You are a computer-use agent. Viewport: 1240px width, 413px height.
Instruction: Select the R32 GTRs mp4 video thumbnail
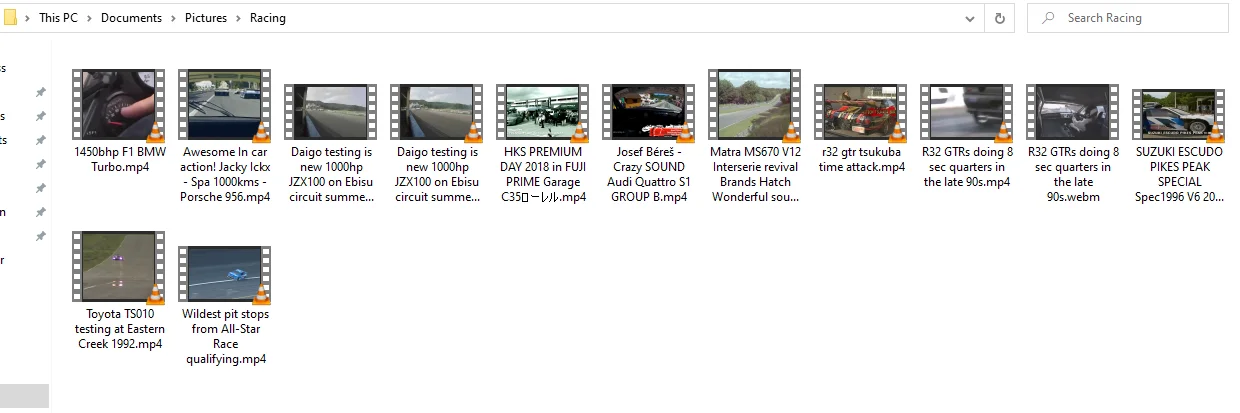967,111
